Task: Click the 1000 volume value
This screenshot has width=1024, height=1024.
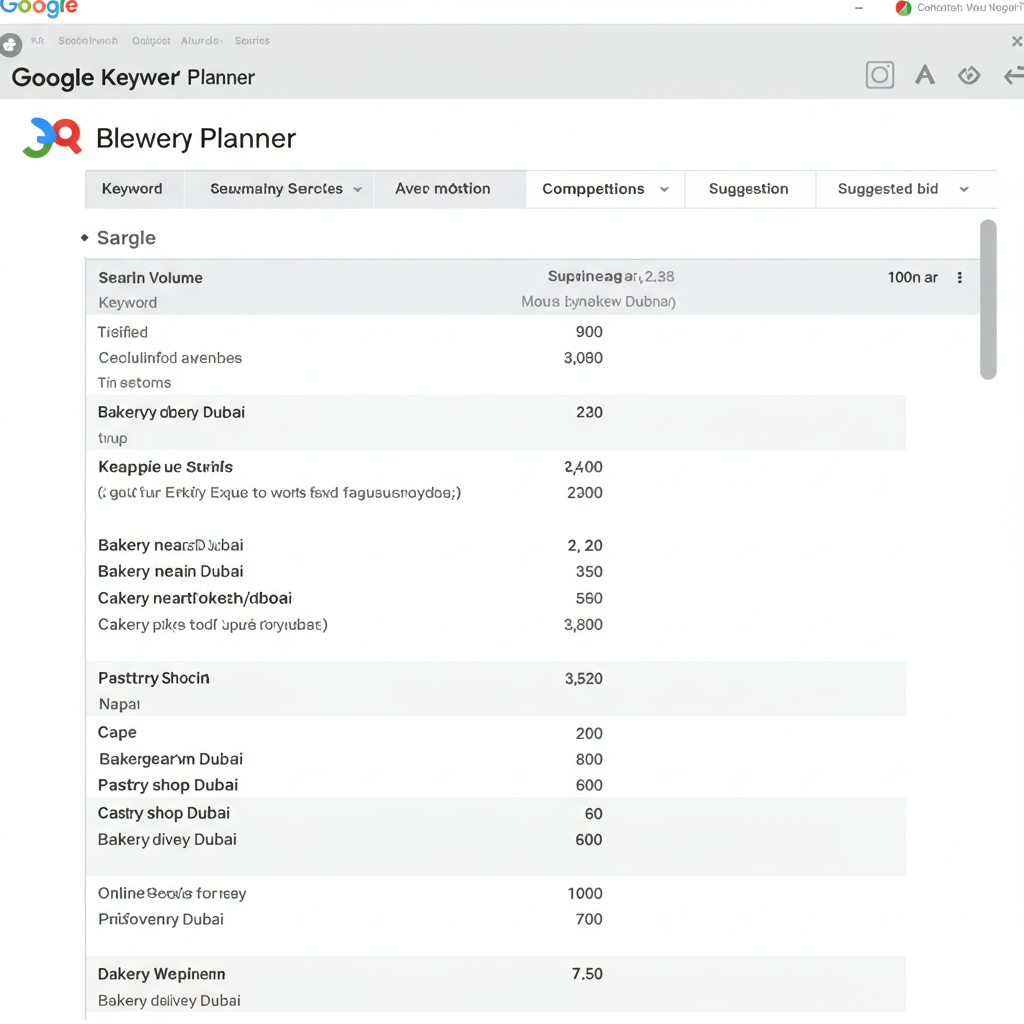Action: point(584,893)
